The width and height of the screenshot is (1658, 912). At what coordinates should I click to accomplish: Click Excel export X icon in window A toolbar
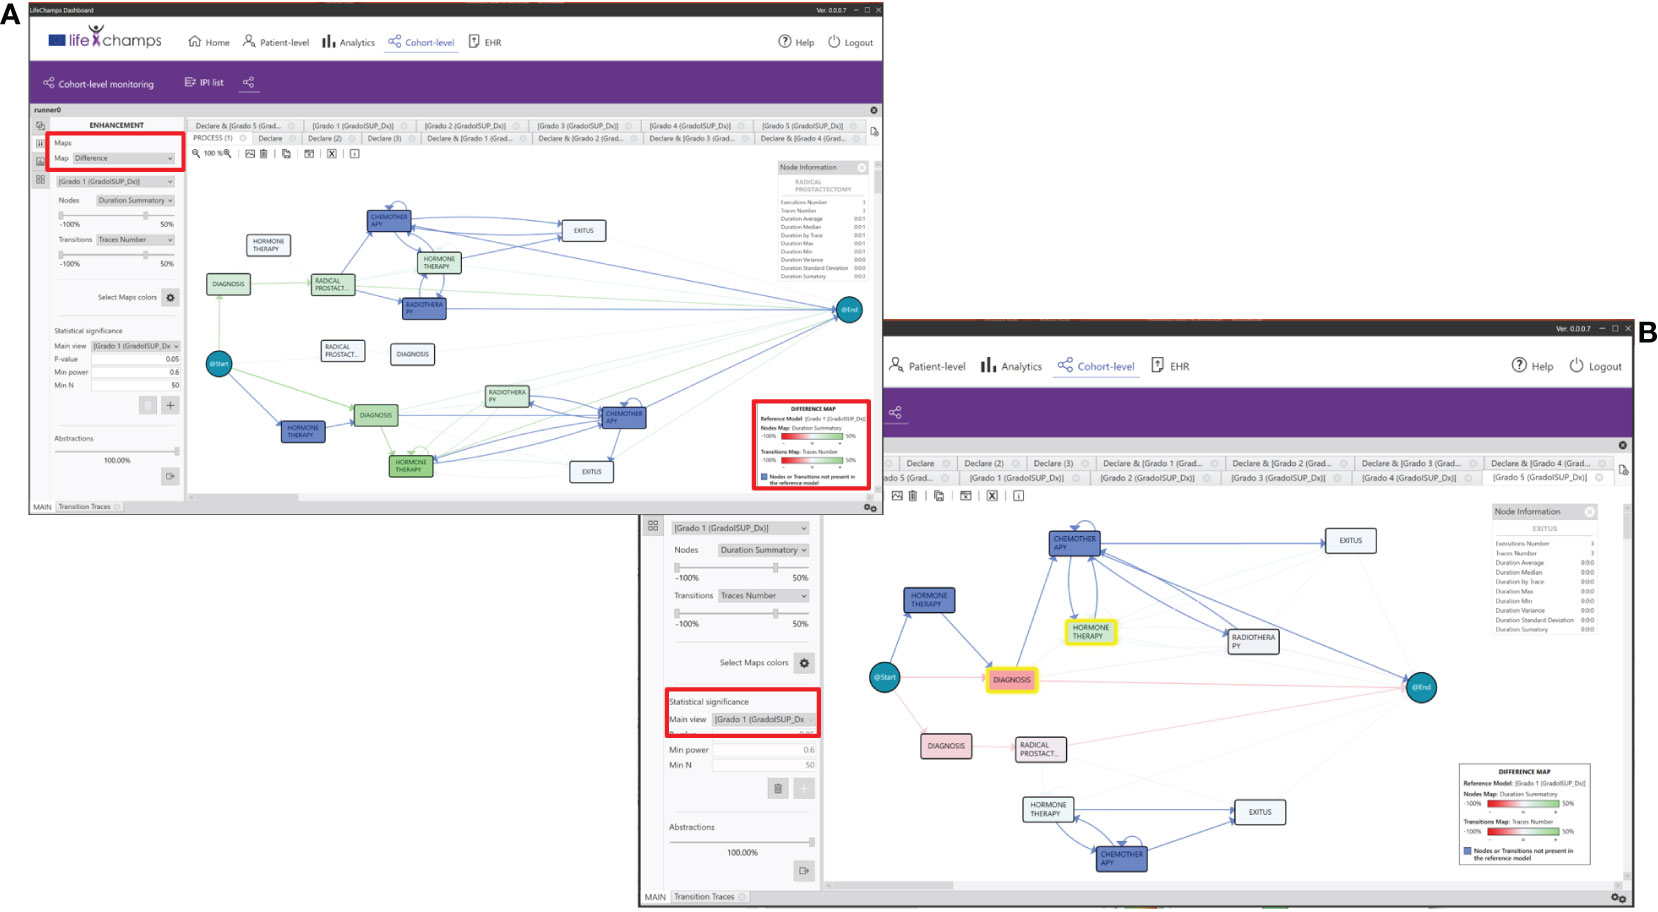click(331, 153)
